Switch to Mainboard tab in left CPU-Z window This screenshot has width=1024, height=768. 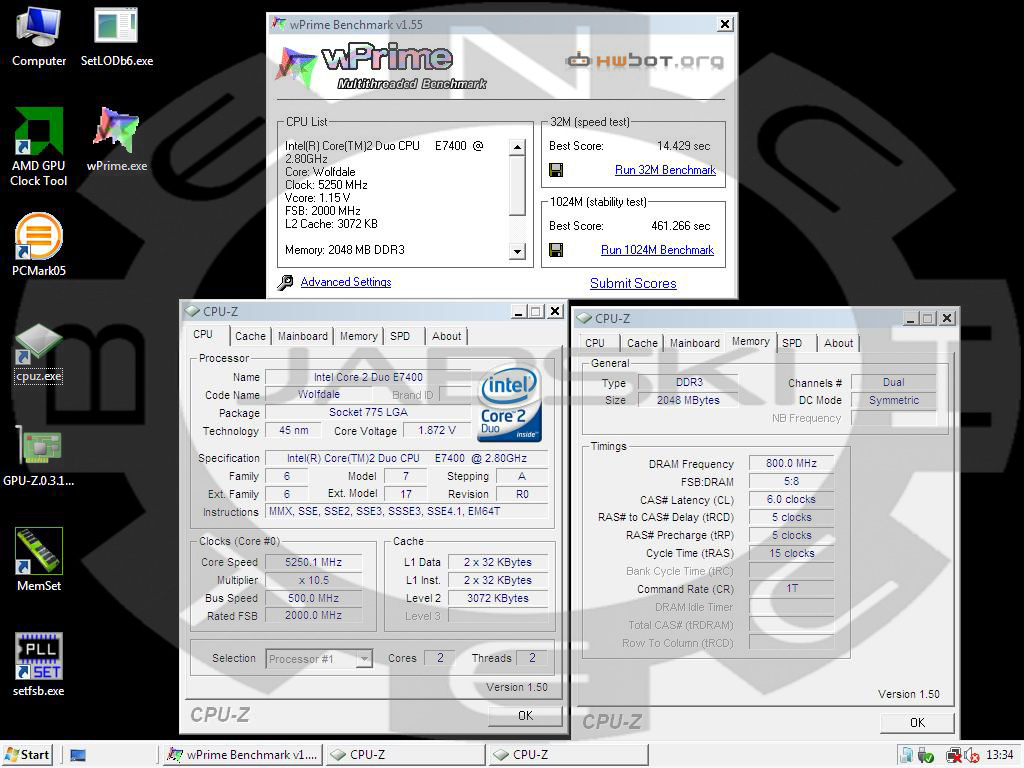click(302, 336)
